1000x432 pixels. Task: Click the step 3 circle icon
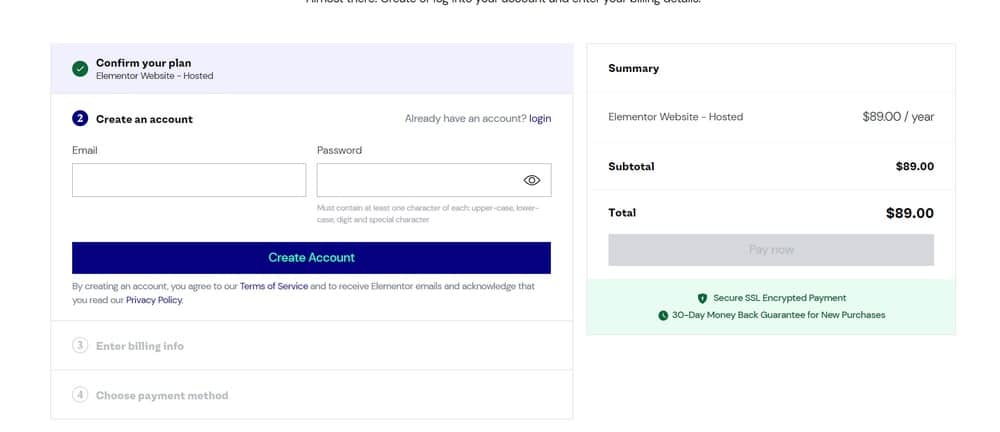[x=80, y=346]
